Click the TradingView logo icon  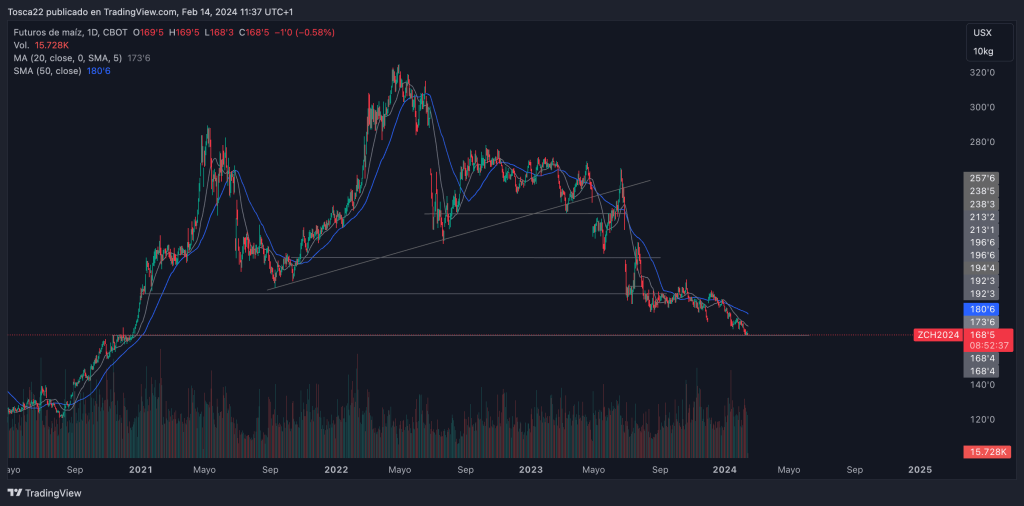pyautogui.click(x=14, y=493)
